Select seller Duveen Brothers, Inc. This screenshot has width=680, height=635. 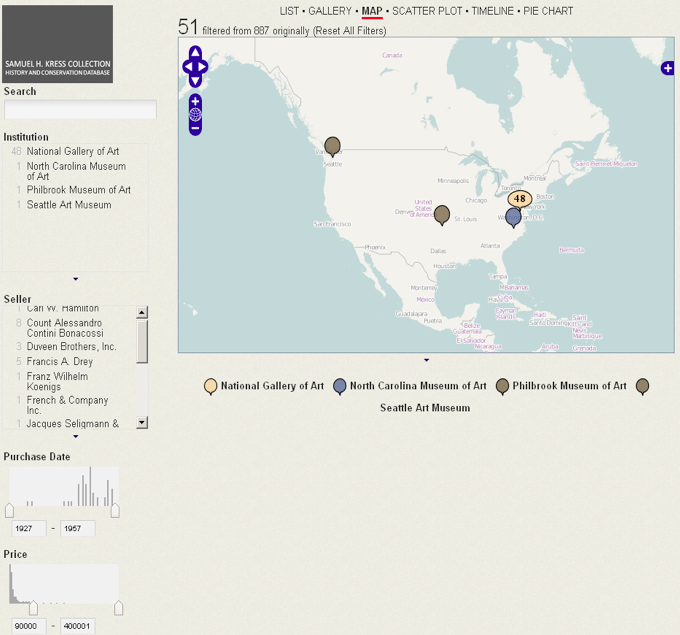point(71,347)
